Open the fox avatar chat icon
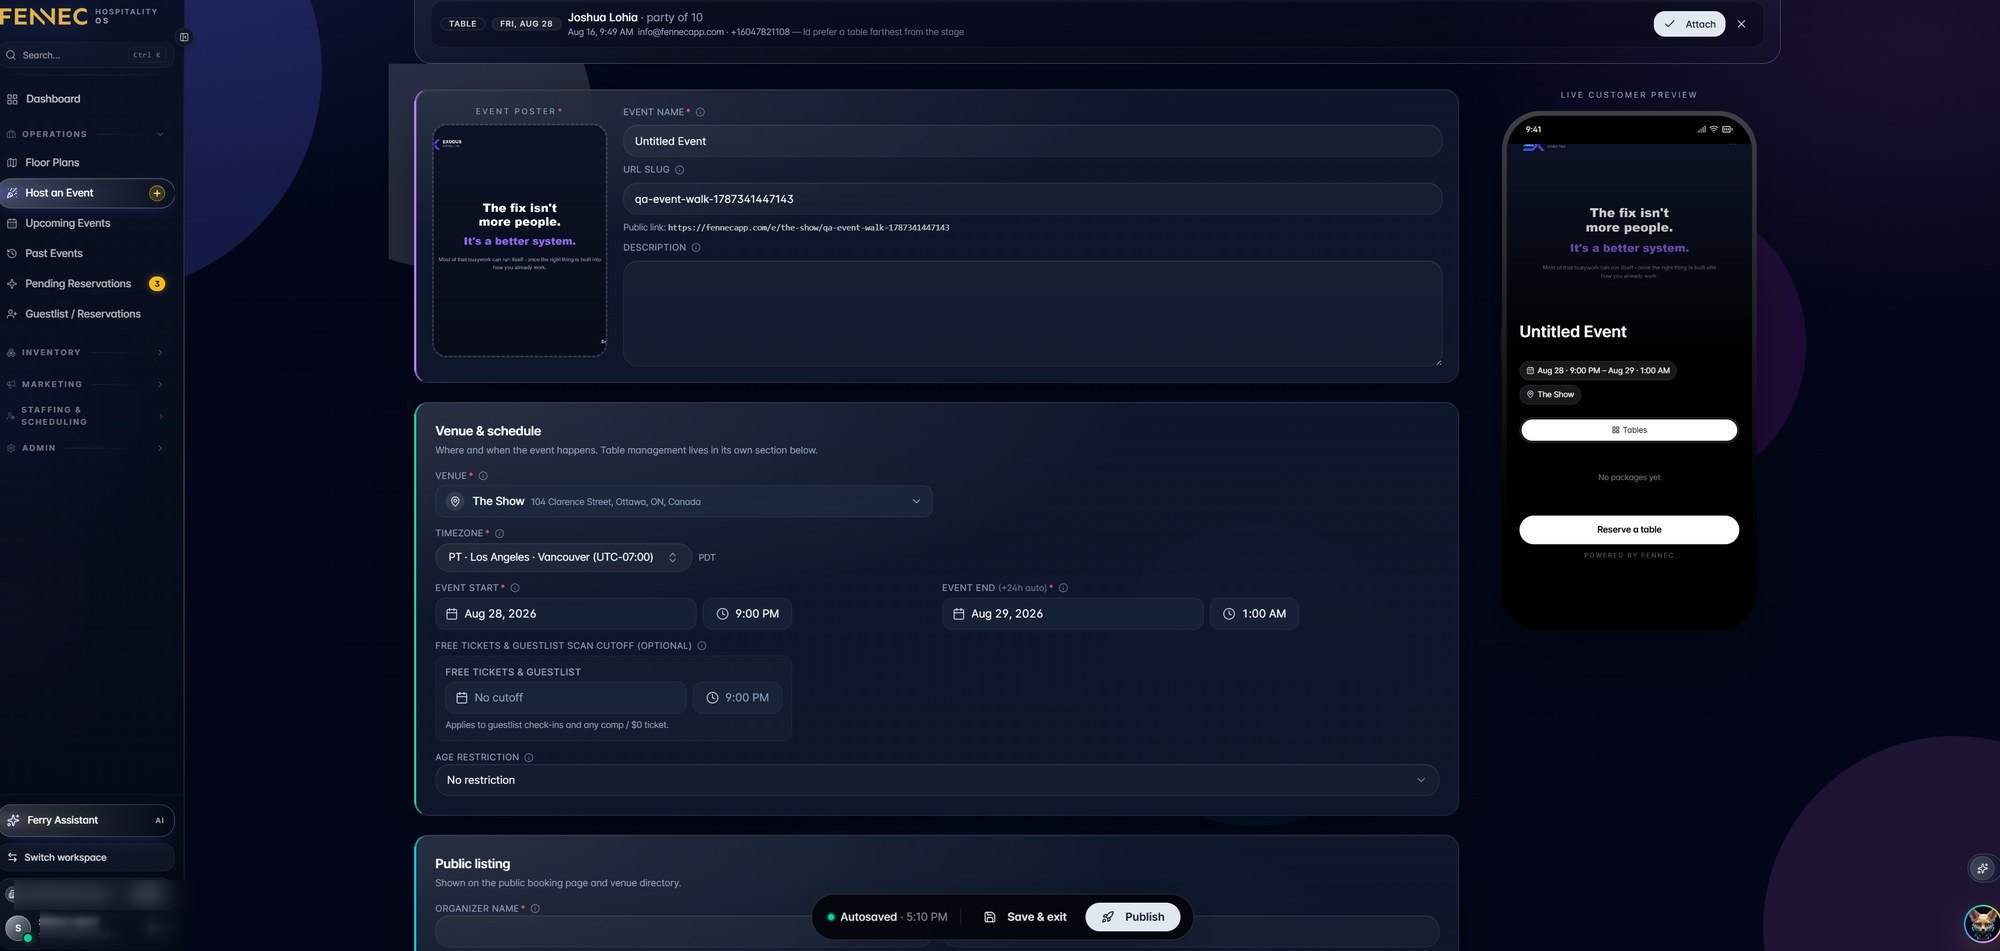 coord(1981,923)
